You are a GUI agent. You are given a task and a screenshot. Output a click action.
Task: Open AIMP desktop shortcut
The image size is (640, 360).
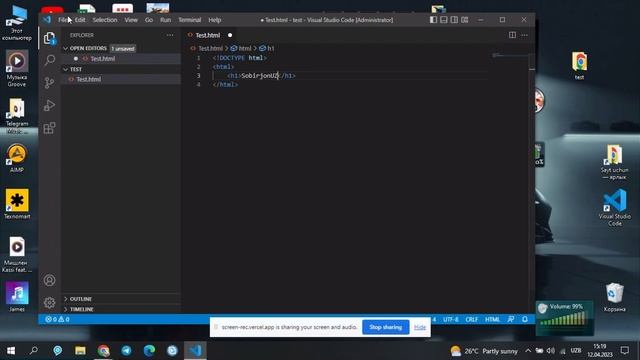(17, 158)
